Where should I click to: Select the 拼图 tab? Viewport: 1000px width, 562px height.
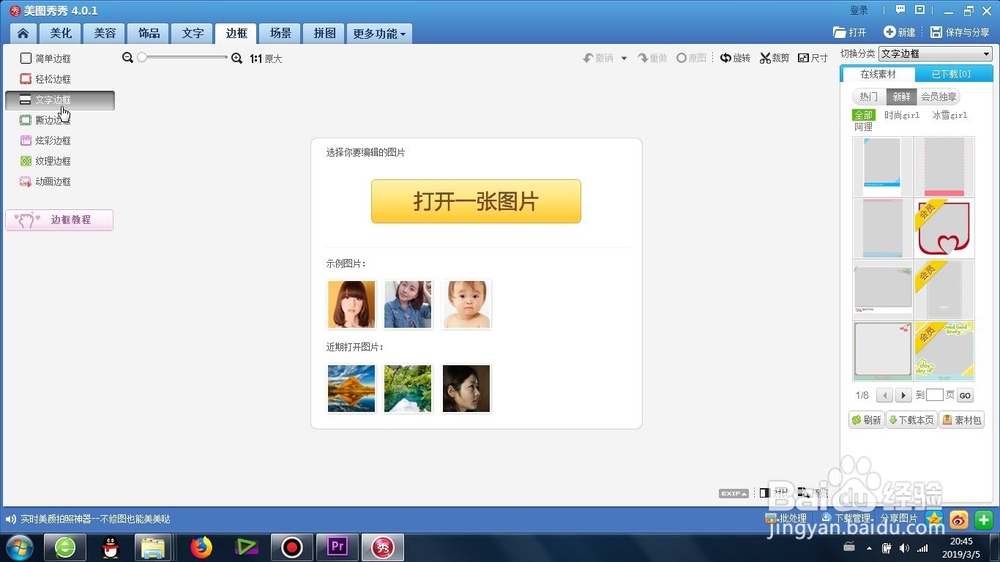(x=325, y=33)
